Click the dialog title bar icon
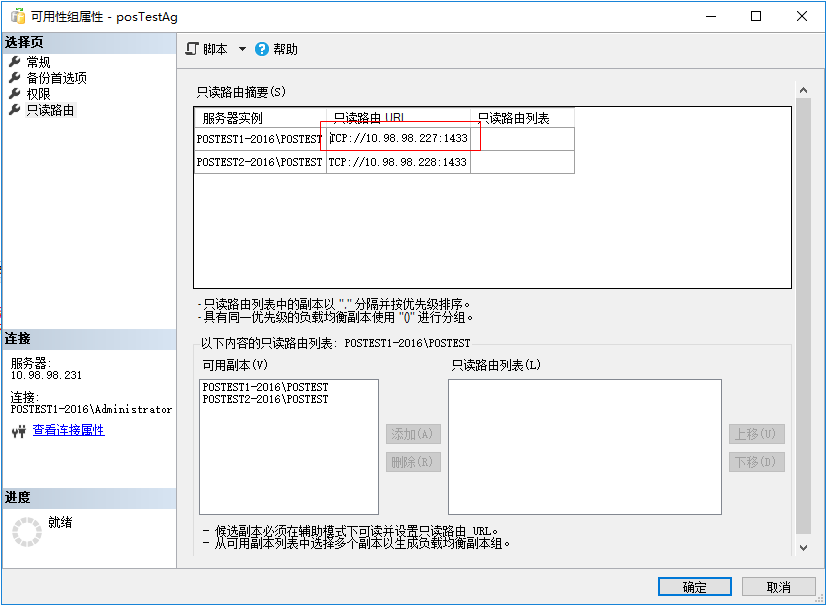 pos(18,16)
